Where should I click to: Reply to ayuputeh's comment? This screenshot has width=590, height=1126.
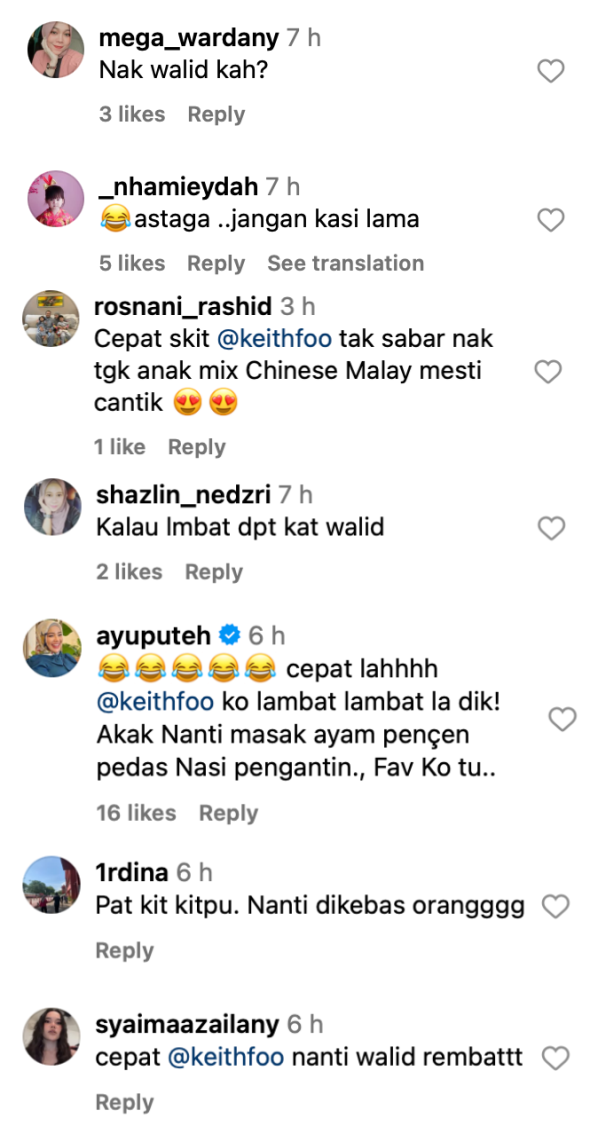coord(228,813)
